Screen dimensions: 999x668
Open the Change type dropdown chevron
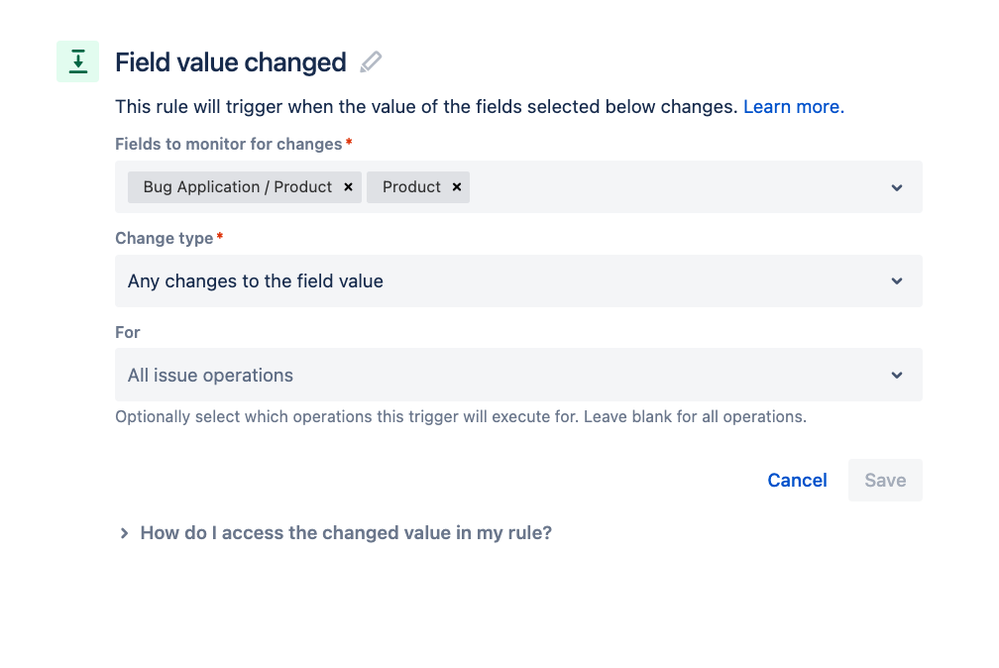point(896,281)
